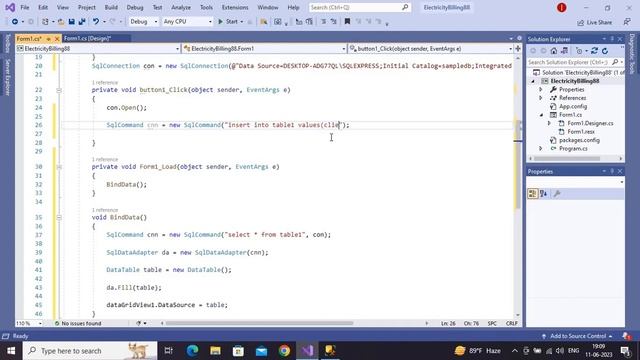Click the Find in Files icon
The image size is (640, 360).
tap(264, 22)
